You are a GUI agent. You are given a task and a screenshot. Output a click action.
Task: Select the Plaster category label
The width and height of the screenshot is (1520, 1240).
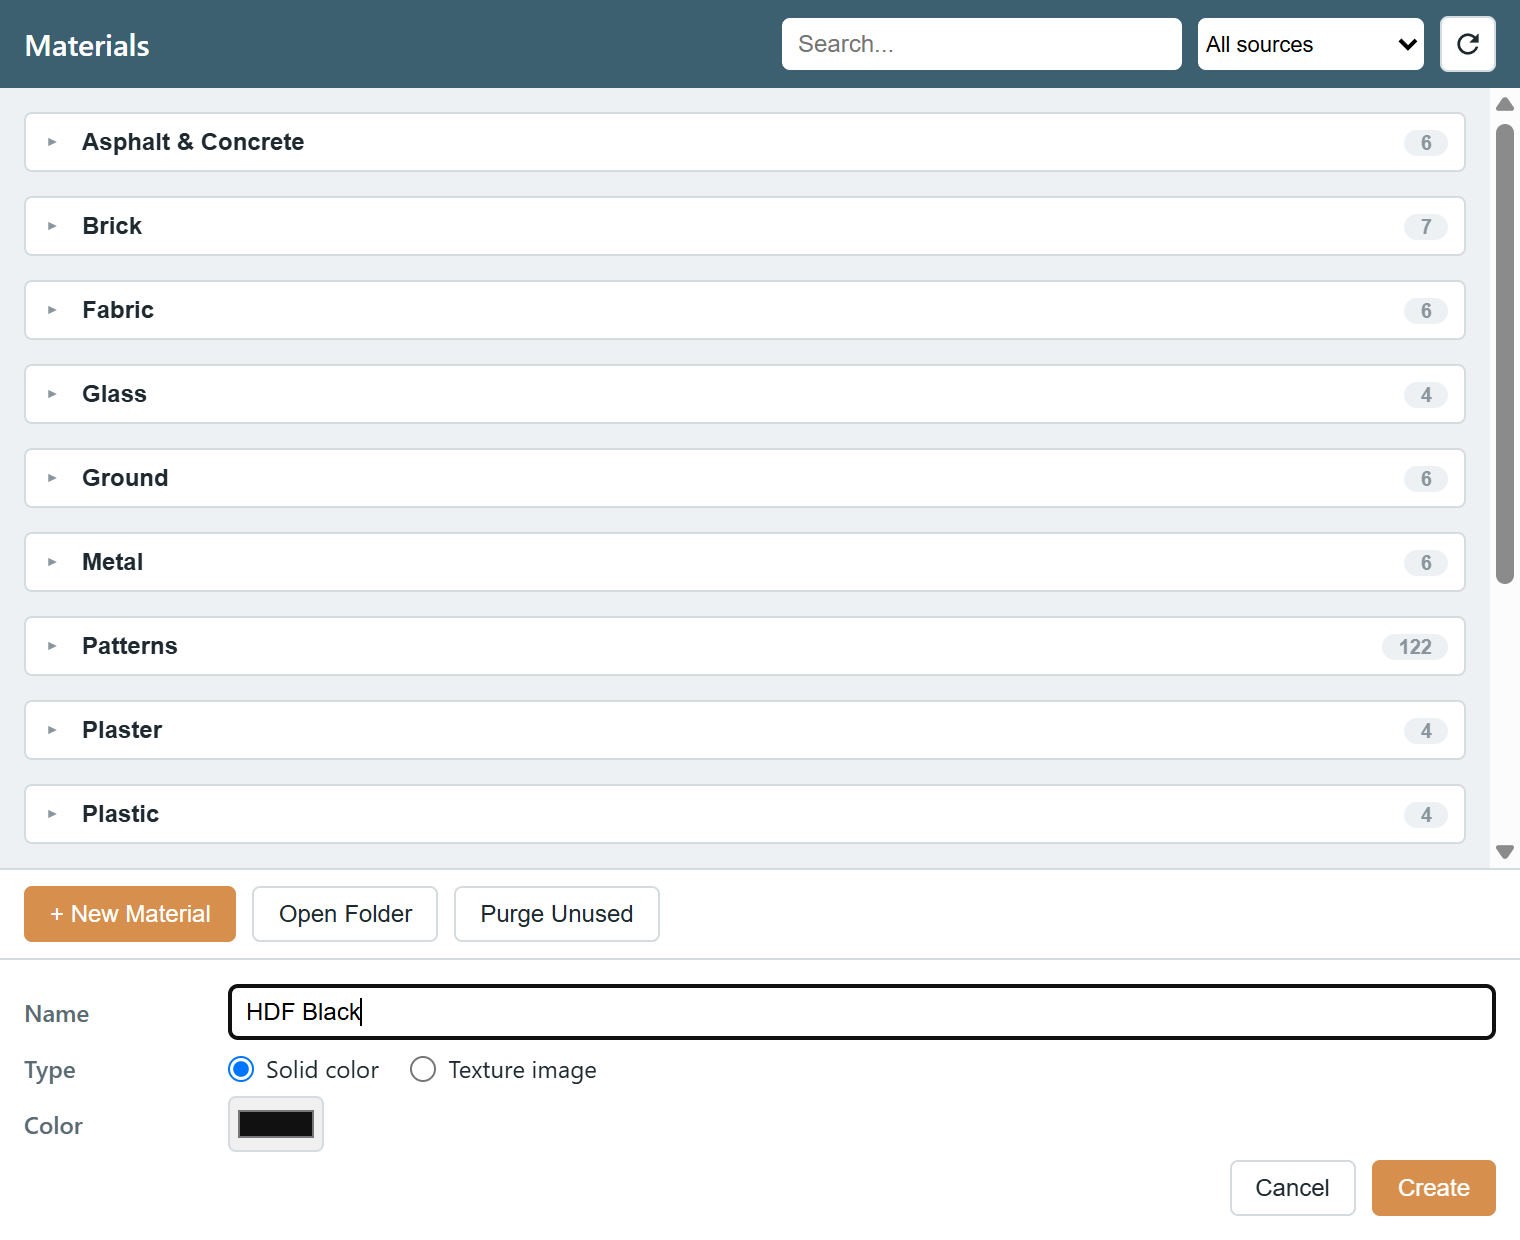point(122,730)
